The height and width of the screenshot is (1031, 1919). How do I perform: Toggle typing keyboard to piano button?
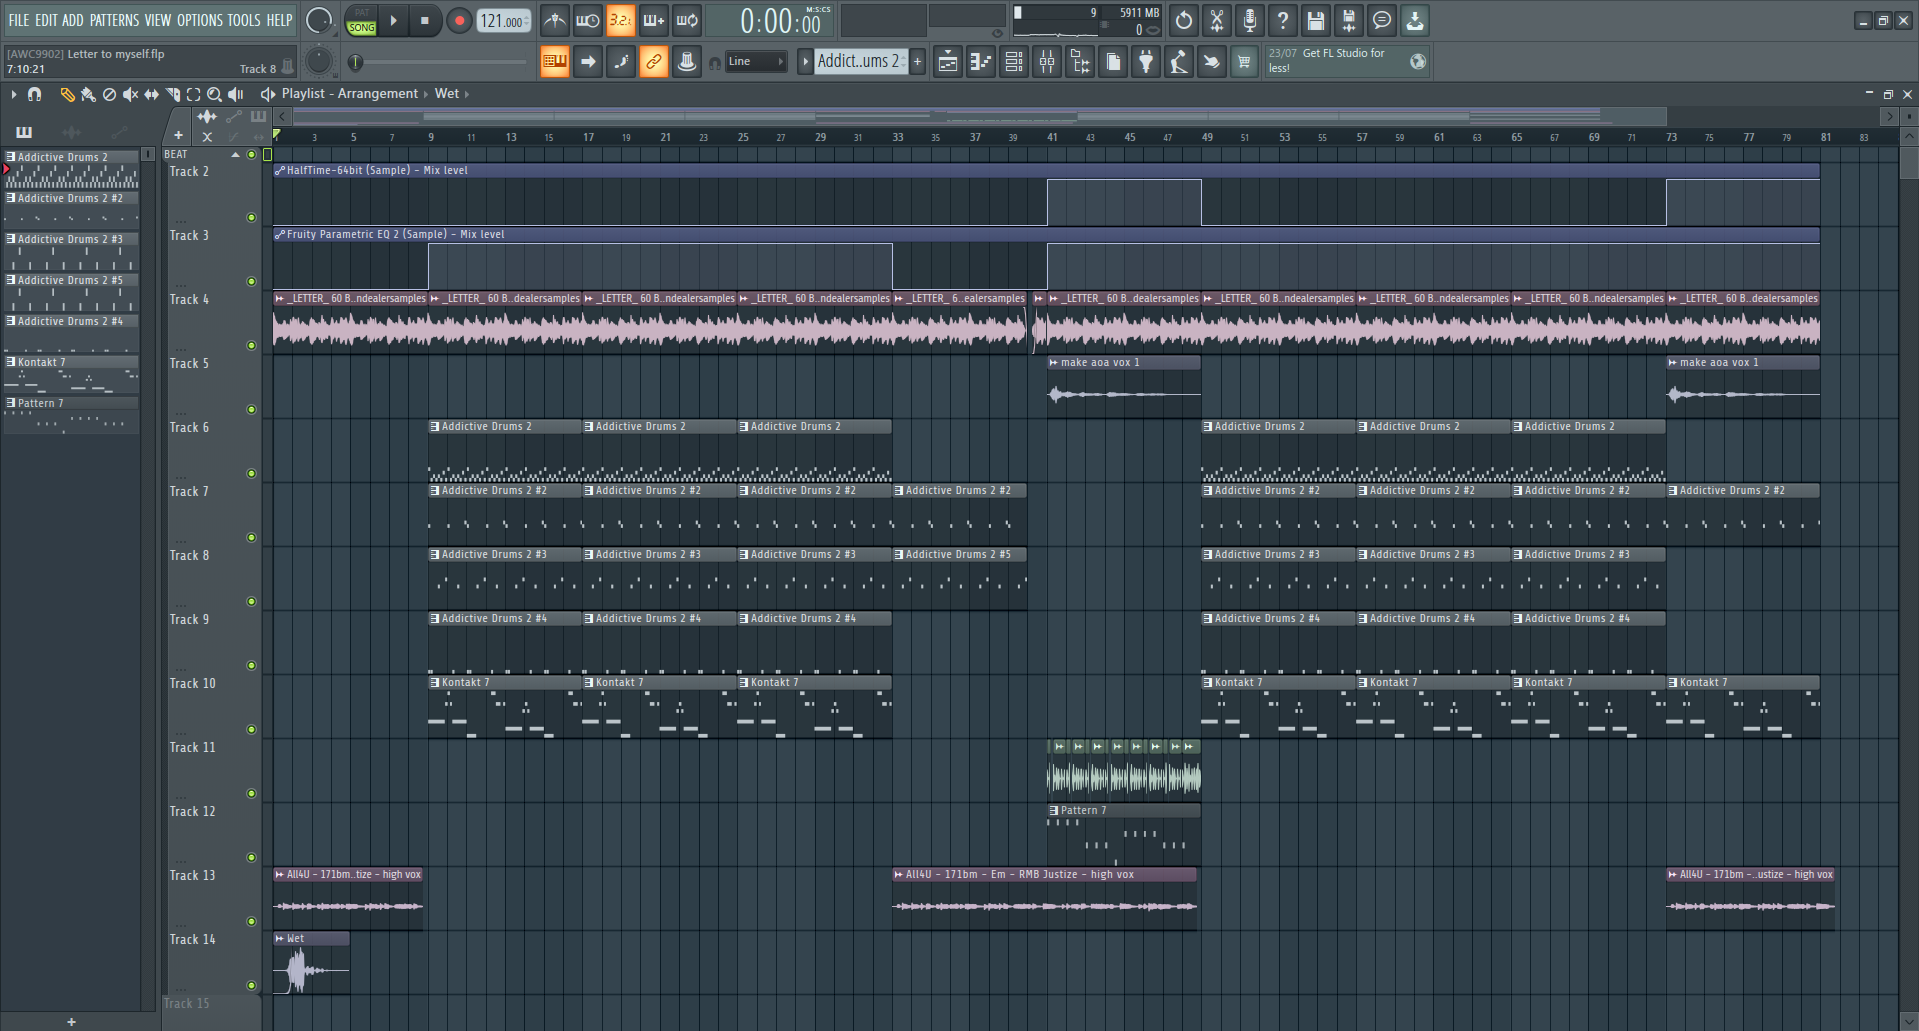[555, 62]
